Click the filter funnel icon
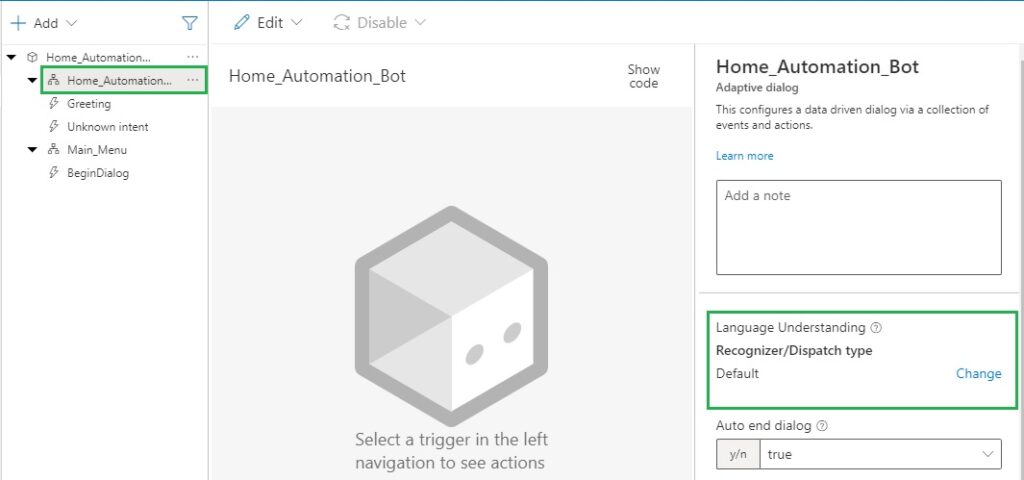1024x480 pixels. coord(189,22)
